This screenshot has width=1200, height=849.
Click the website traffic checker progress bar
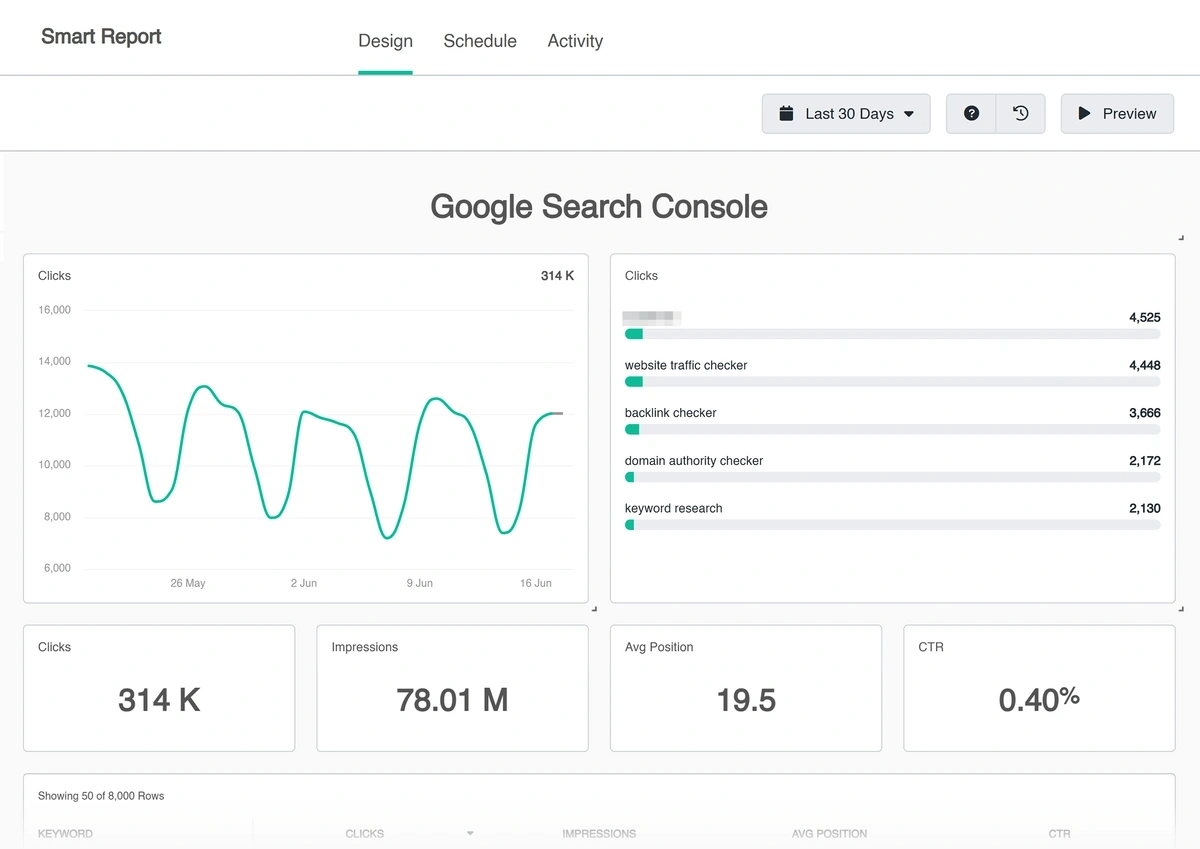pyautogui.click(x=892, y=382)
